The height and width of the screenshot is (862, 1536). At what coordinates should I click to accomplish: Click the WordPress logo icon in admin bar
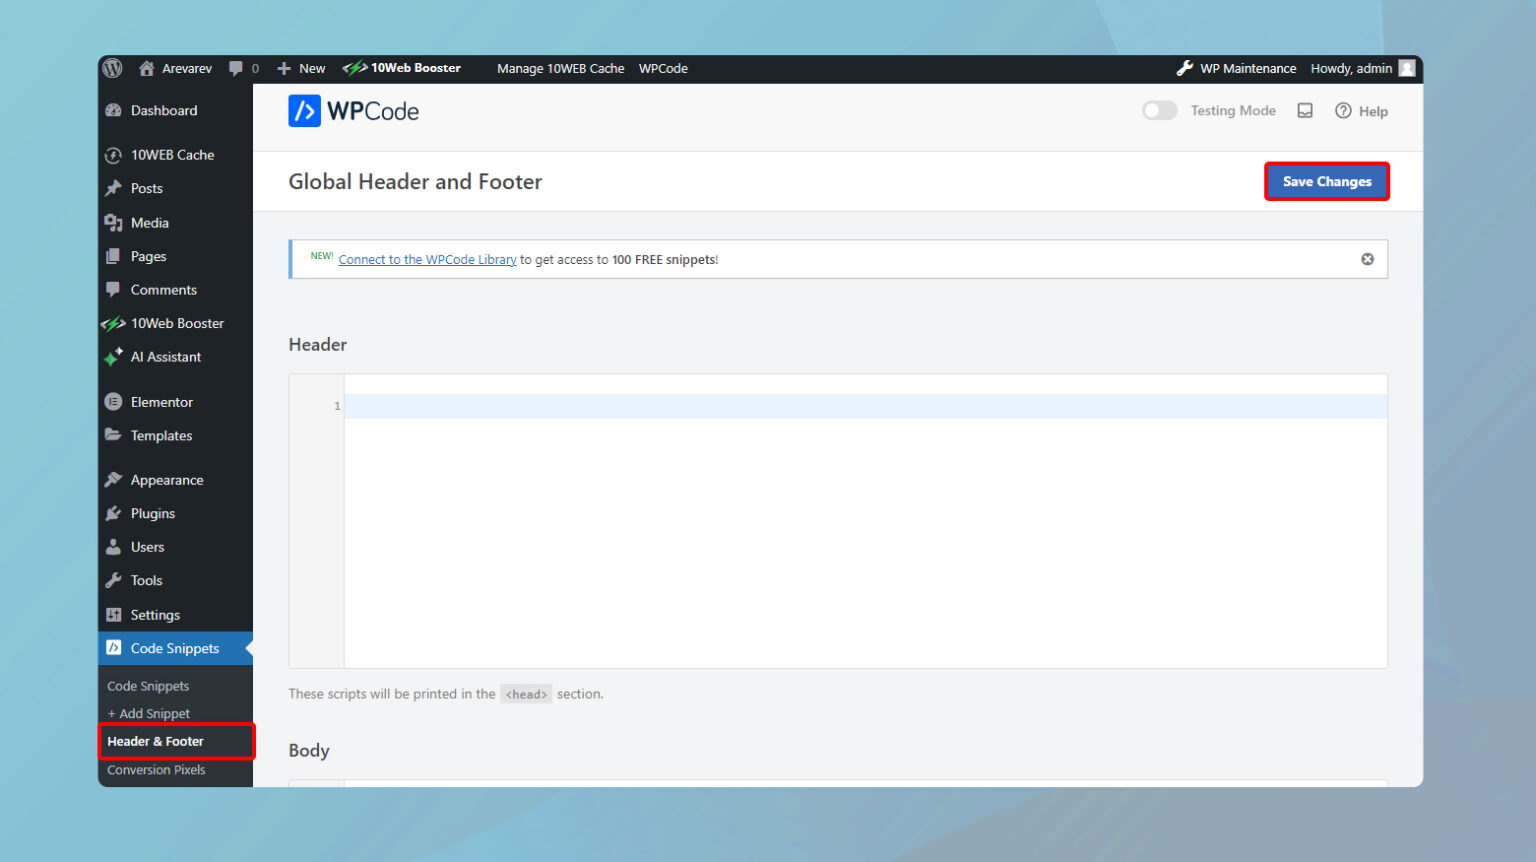point(113,68)
